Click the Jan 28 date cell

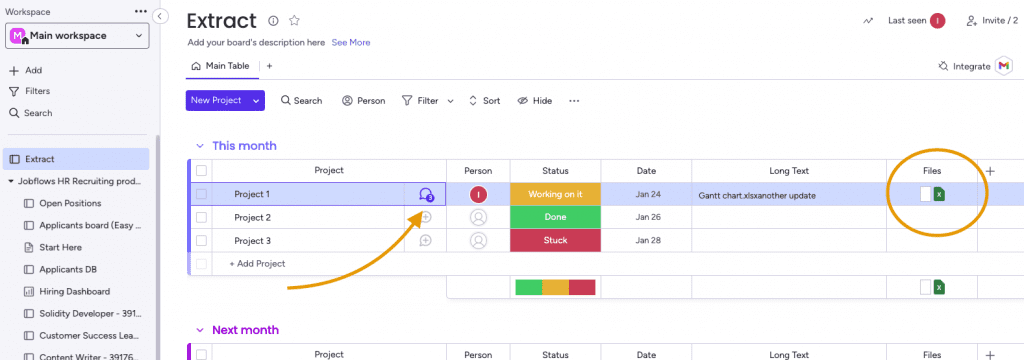coord(646,240)
